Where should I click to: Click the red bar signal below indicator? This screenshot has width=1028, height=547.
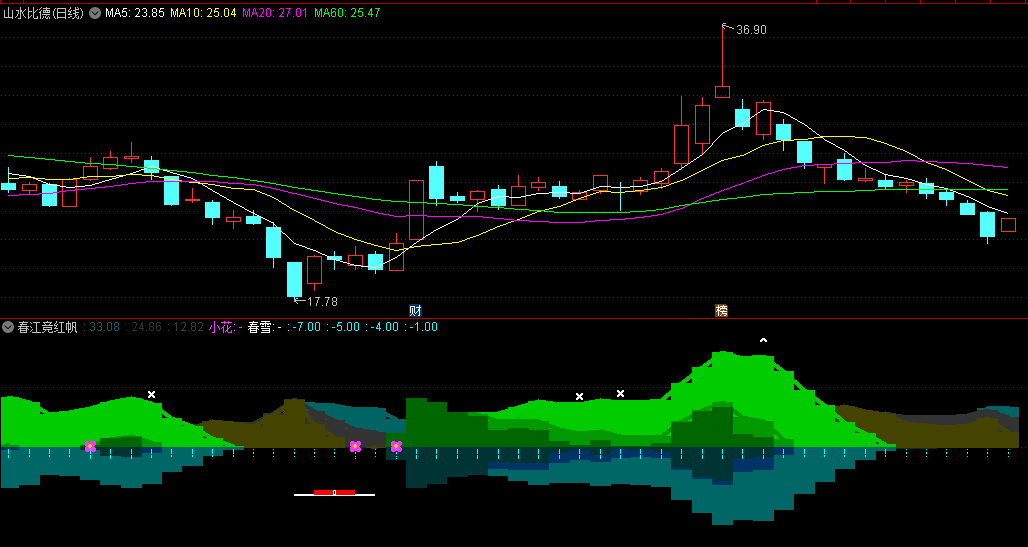pos(334,492)
